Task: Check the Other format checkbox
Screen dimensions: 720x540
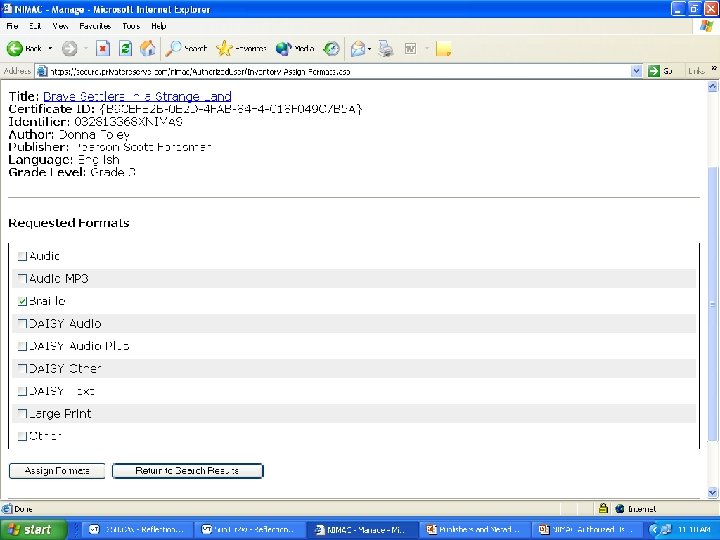Action: click(22, 436)
